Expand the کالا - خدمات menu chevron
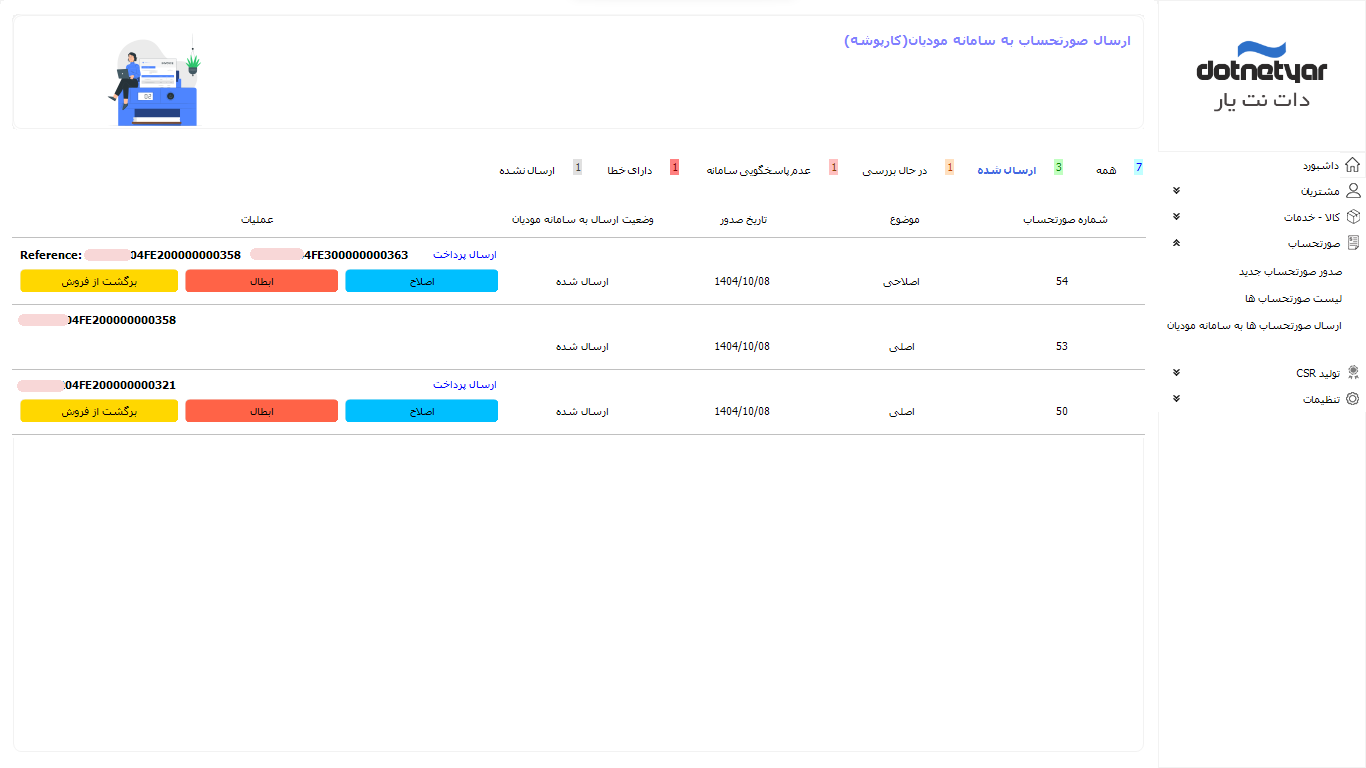This screenshot has width=1366, height=768. (x=1176, y=217)
